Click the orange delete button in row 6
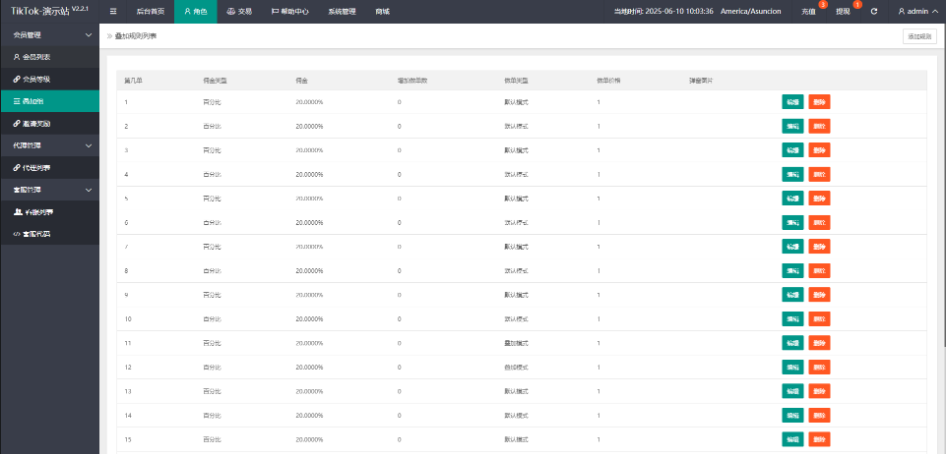946x454 pixels. (819, 222)
